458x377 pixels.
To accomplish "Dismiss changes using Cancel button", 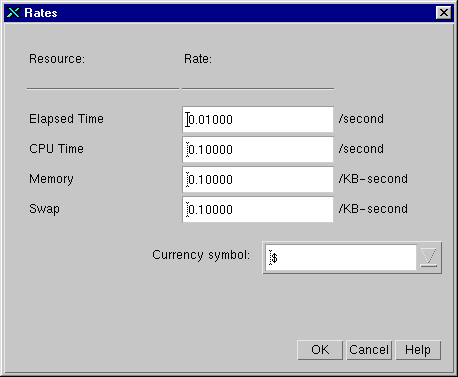I will pyautogui.click(x=369, y=350).
